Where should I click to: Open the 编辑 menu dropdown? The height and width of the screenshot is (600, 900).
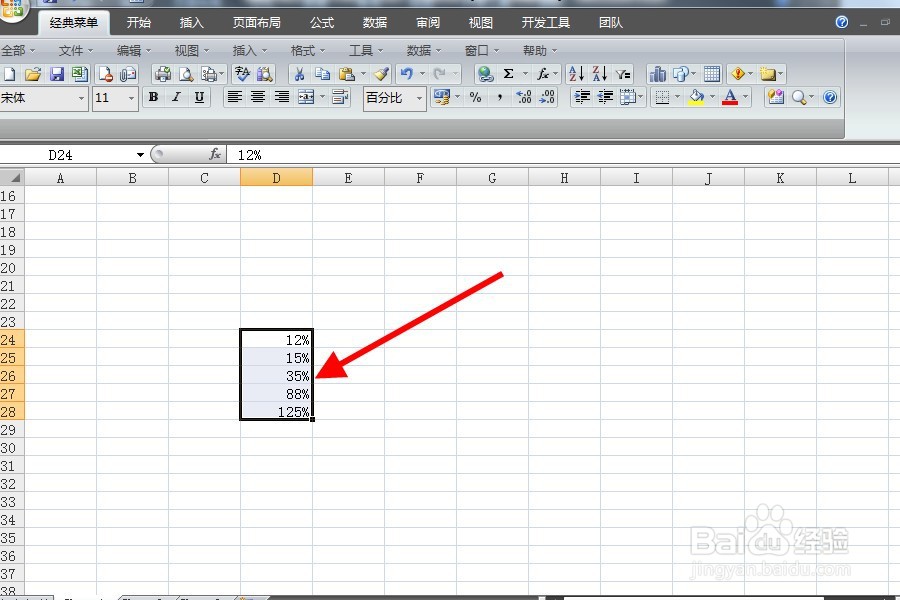click(x=134, y=51)
